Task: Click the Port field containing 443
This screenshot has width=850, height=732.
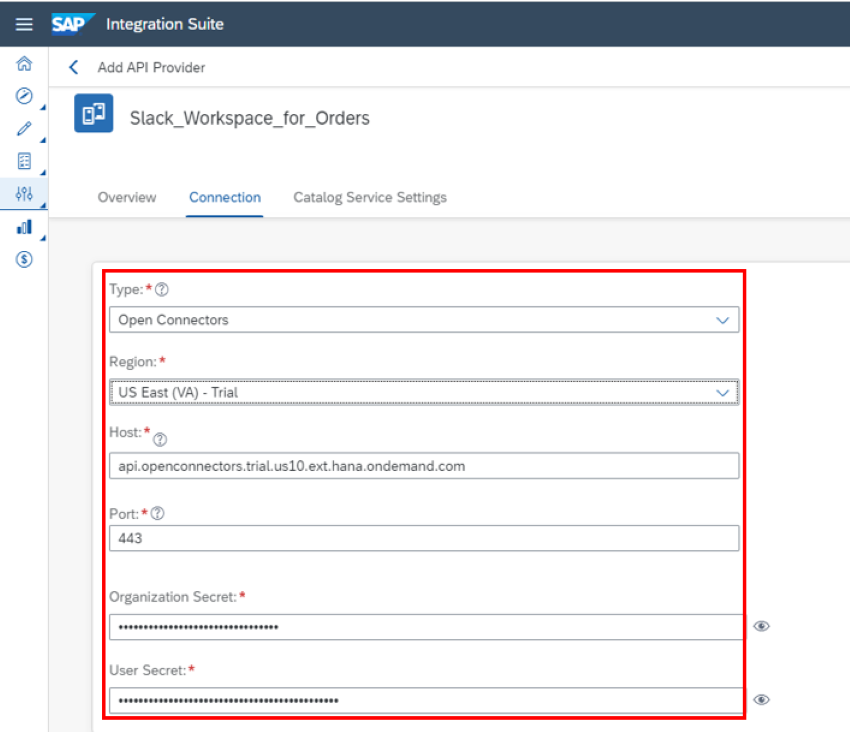Action: [x=424, y=538]
